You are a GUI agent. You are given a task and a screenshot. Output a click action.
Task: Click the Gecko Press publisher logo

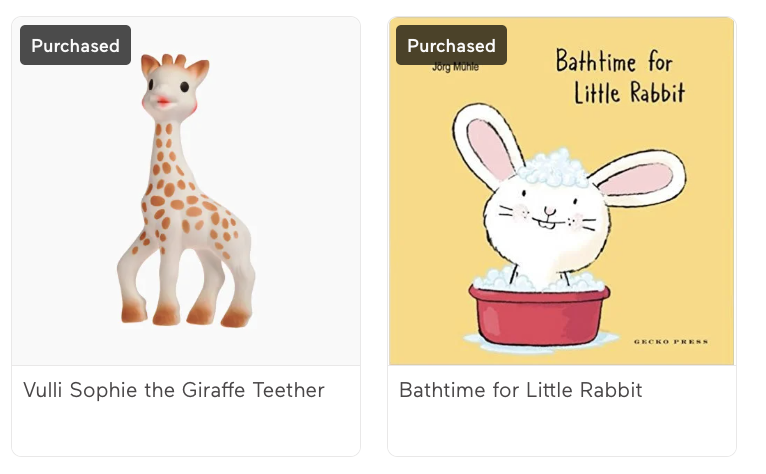(671, 342)
